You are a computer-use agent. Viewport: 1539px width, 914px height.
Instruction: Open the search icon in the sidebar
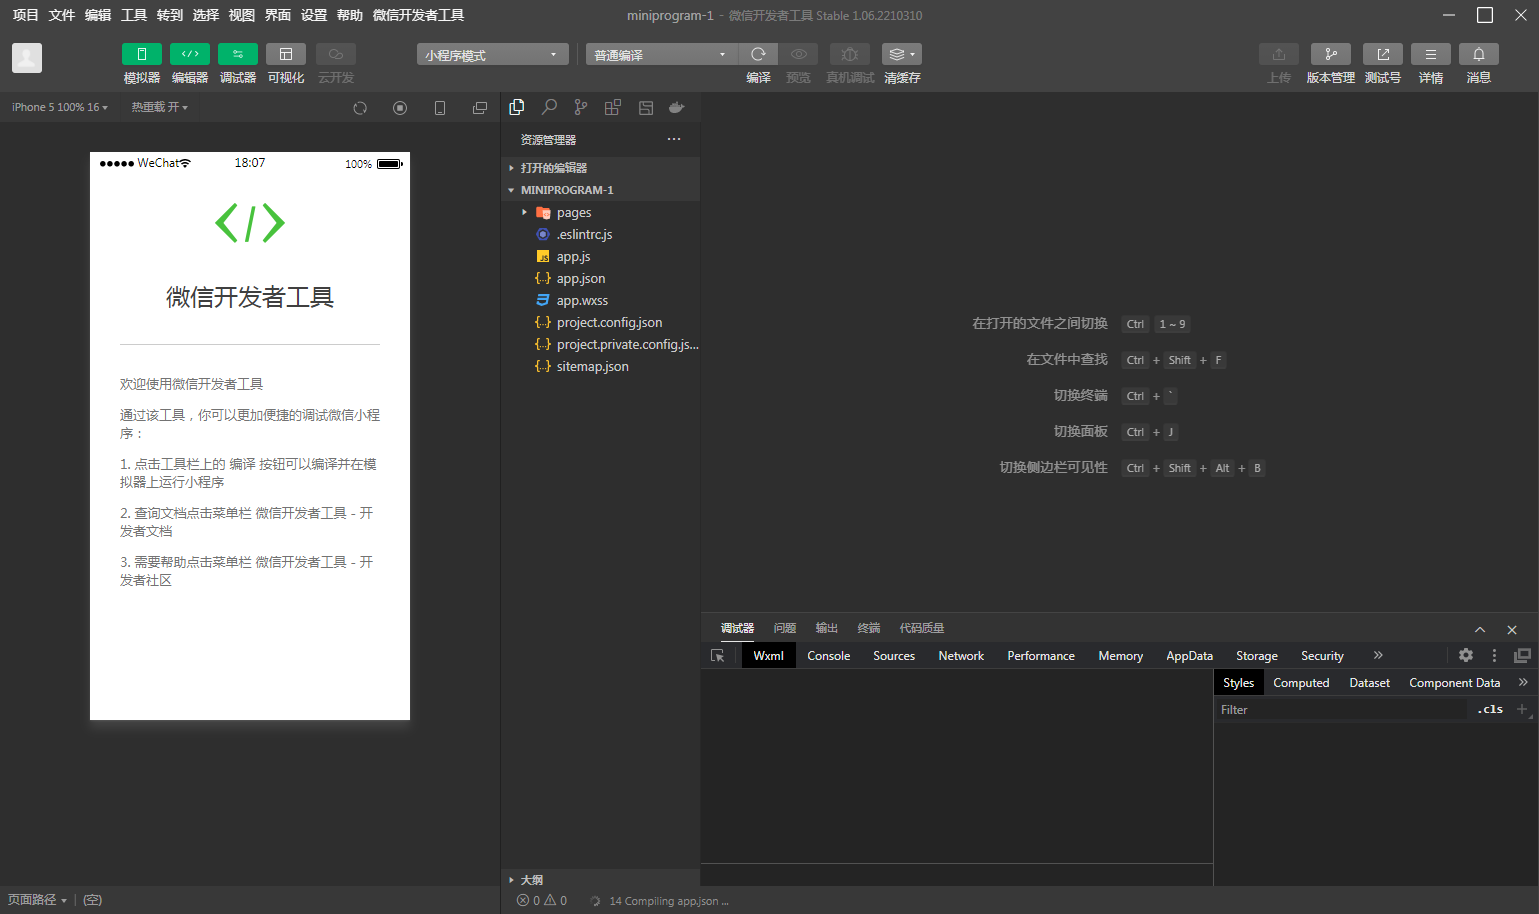tap(549, 107)
